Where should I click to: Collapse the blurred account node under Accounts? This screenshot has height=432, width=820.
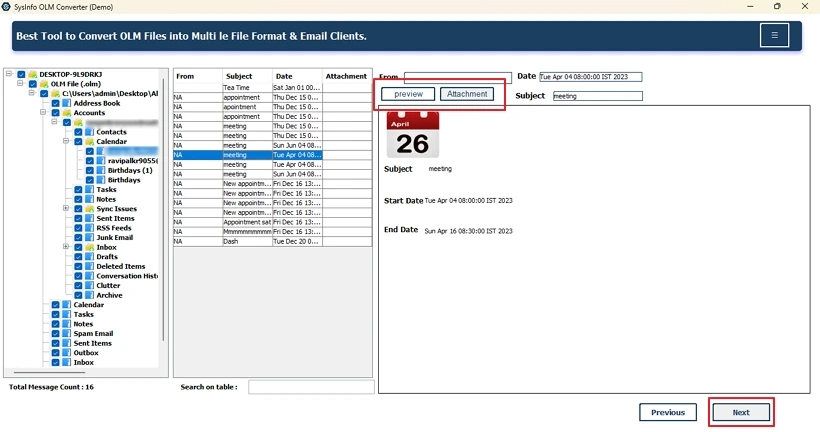tap(54, 121)
